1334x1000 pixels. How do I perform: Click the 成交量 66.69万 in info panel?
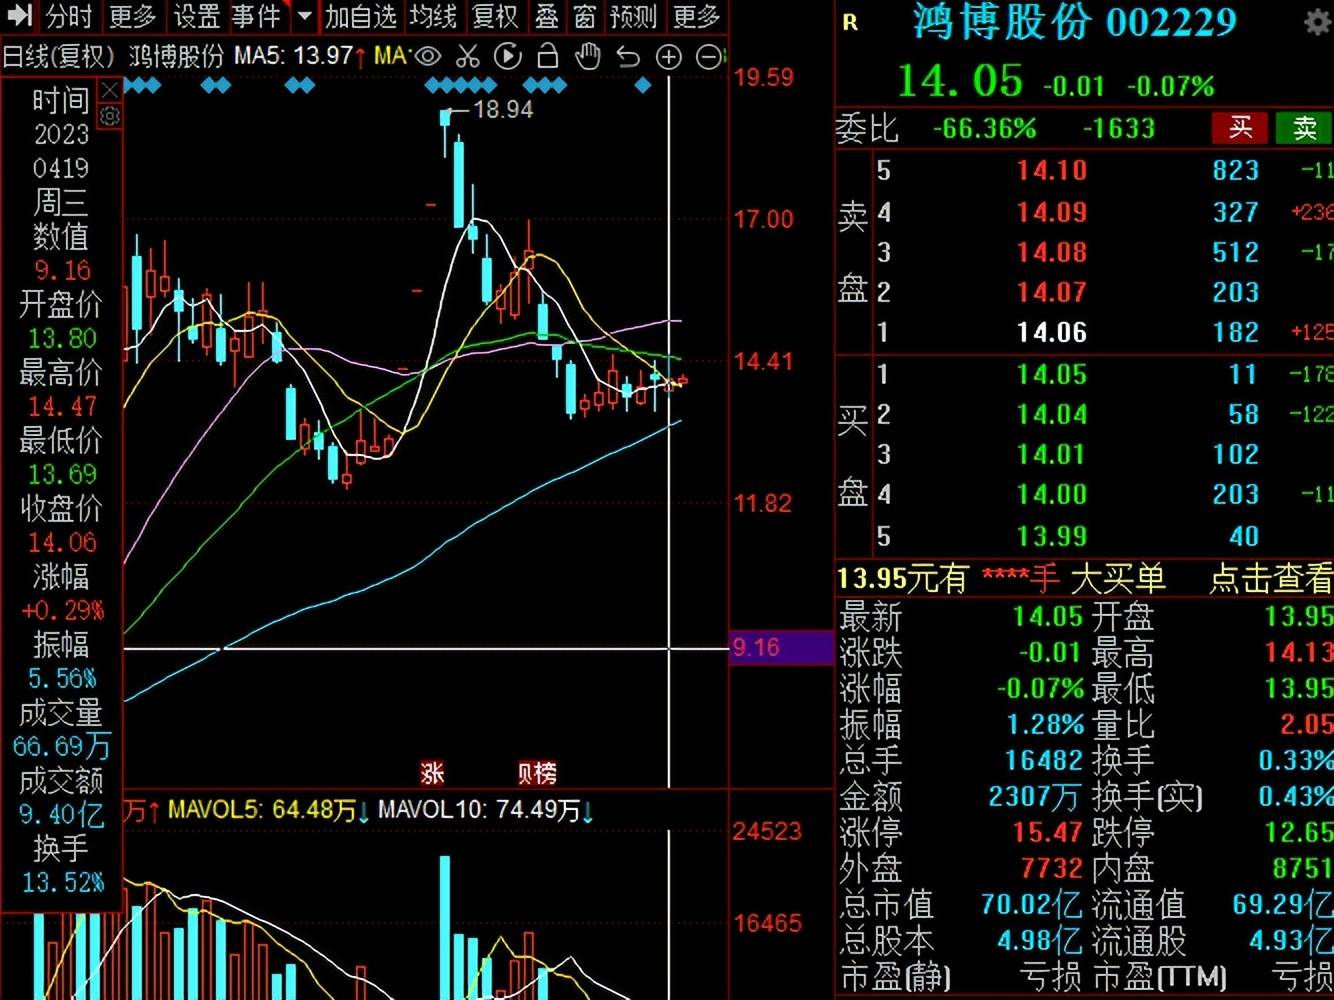[62, 747]
